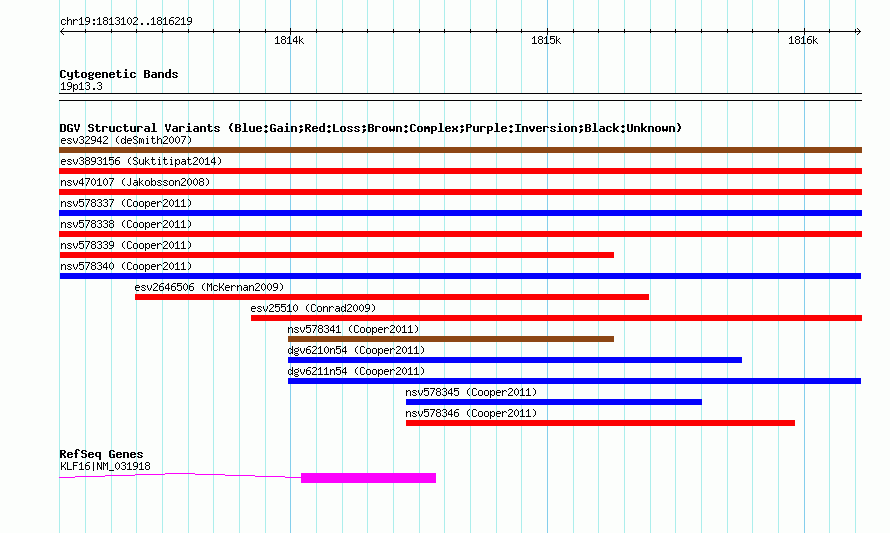Click the left arrow on the ruler

[62, 32]
